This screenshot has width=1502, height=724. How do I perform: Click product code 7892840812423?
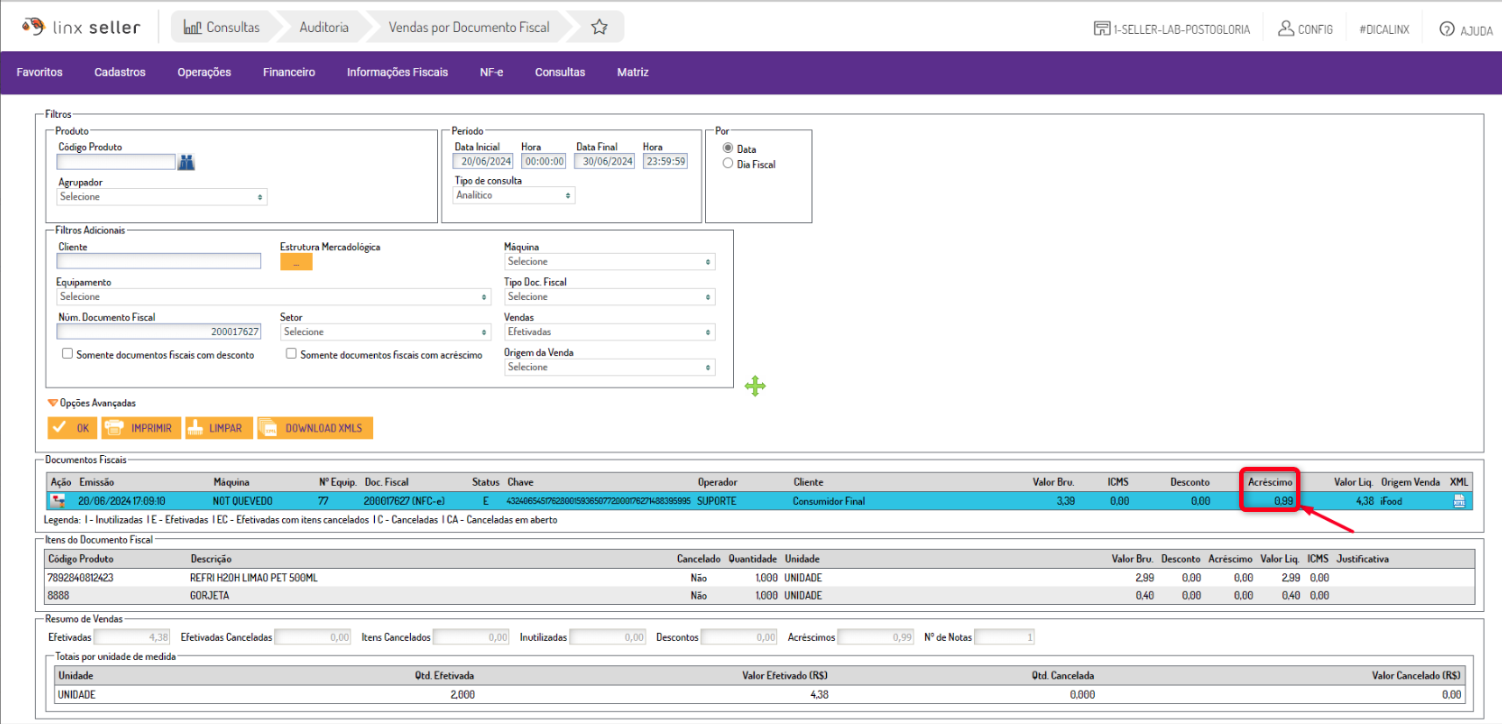point(80,578)
